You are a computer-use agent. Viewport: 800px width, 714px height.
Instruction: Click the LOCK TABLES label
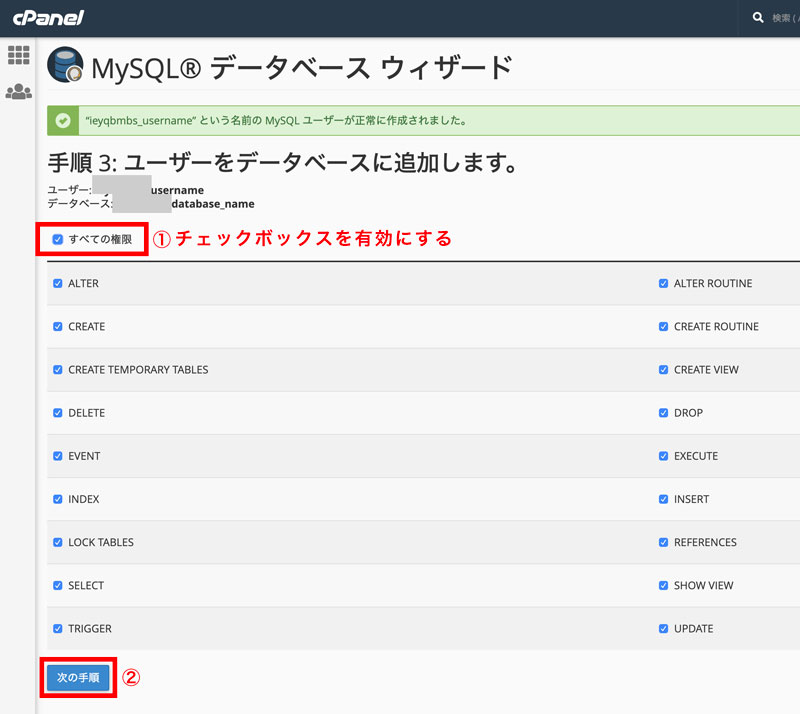pyautogui.click(x=101, y=542)
